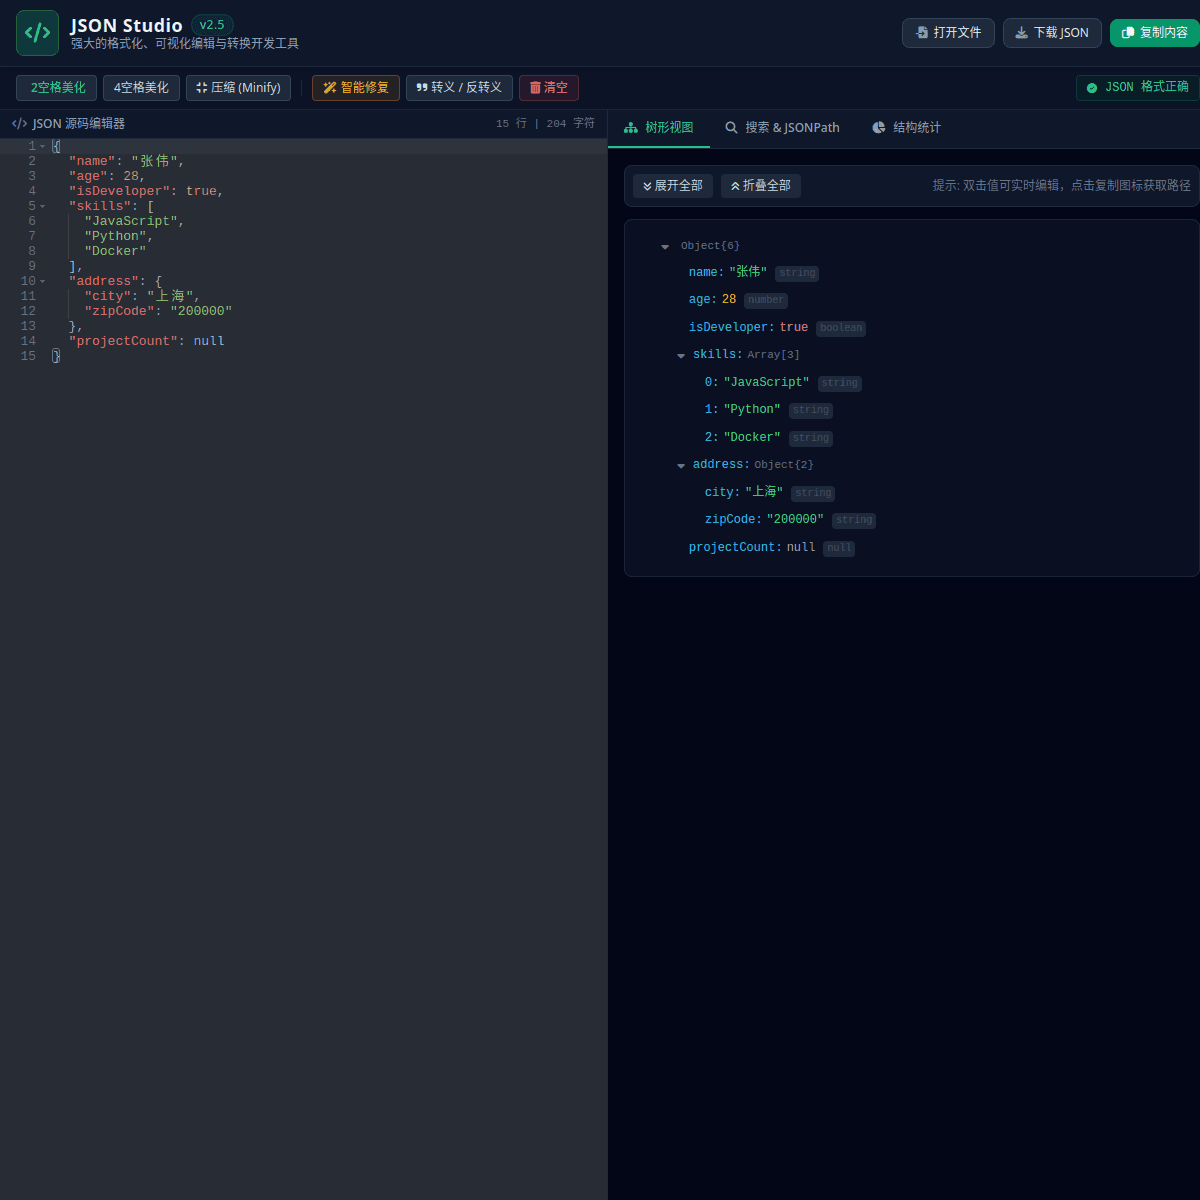Download the JSON via 下载 JSON button

pos(1052,33)
